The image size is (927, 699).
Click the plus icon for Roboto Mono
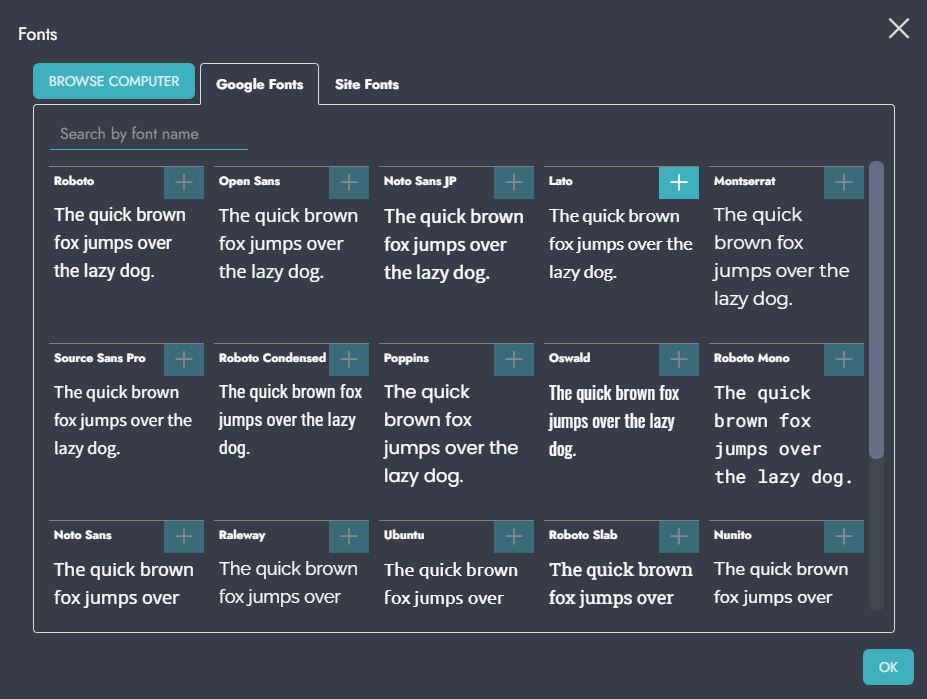[x=843, y=359]
